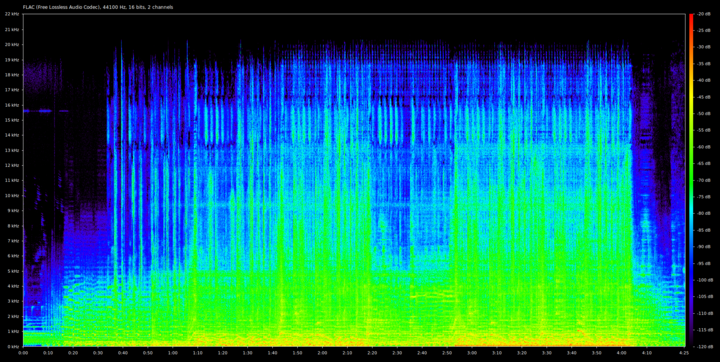The image size is (720, 362).
Task: Click the 3 kHz frequency axis label
Action: pyautogui.click(x=12, y=301)
